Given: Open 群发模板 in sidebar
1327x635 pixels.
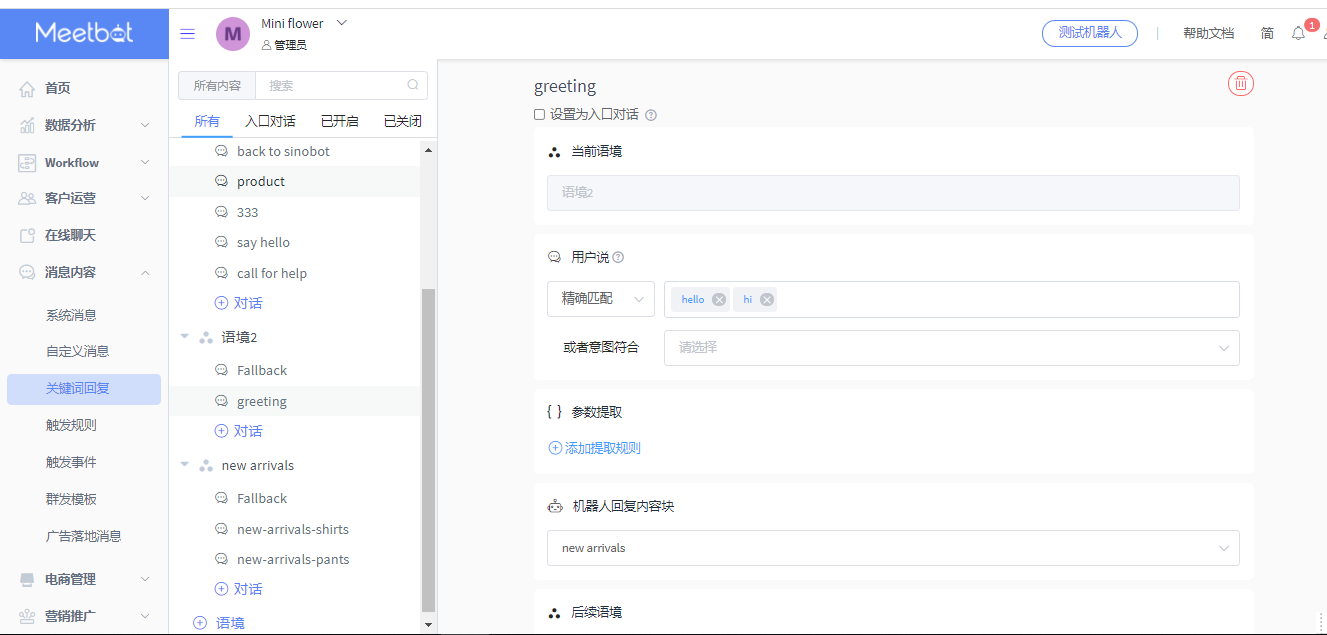Looking at the screenshot, I should point(71,499).
